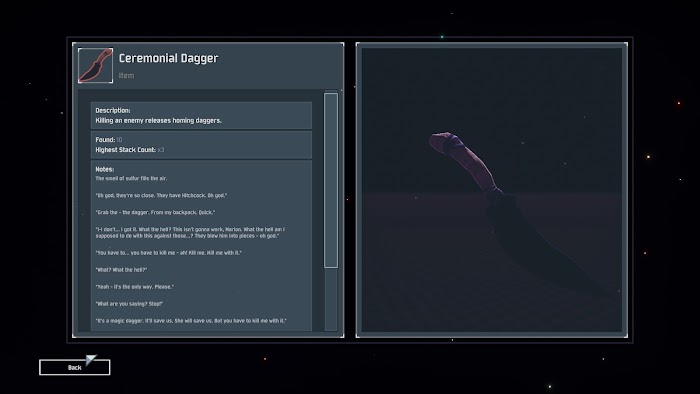The height and width of the screenshot is (394, 700).
Task: Click the notes scrollbar thumb
Action: [x=331, y=180]
